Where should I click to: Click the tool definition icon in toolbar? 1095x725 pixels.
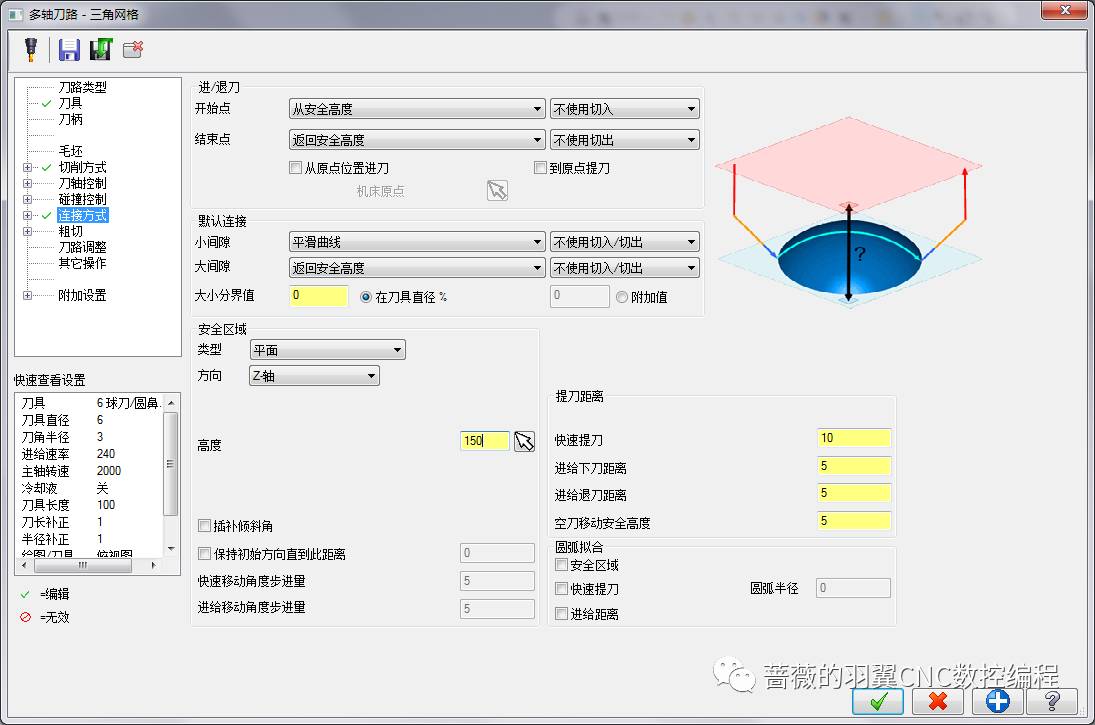point(31,50)
